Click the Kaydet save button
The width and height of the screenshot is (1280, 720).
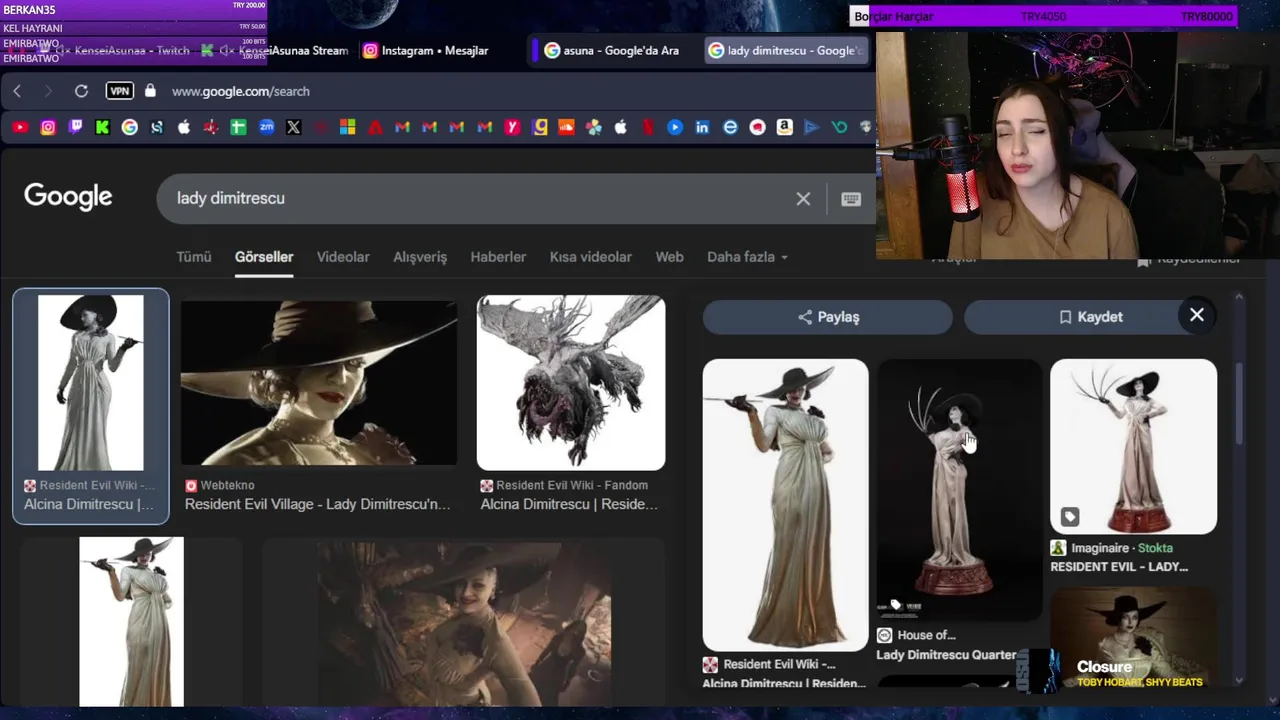pyautogui.click(x=1090, y=317)
